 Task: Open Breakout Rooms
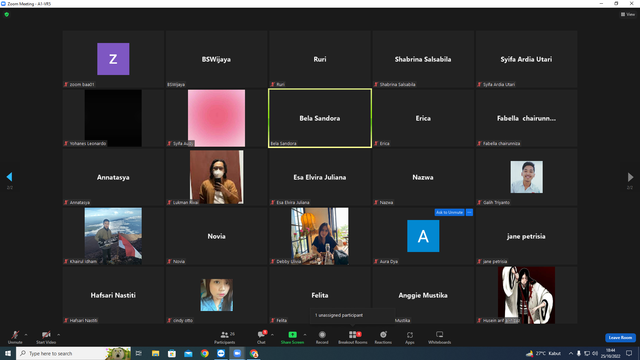click(353, 337)
